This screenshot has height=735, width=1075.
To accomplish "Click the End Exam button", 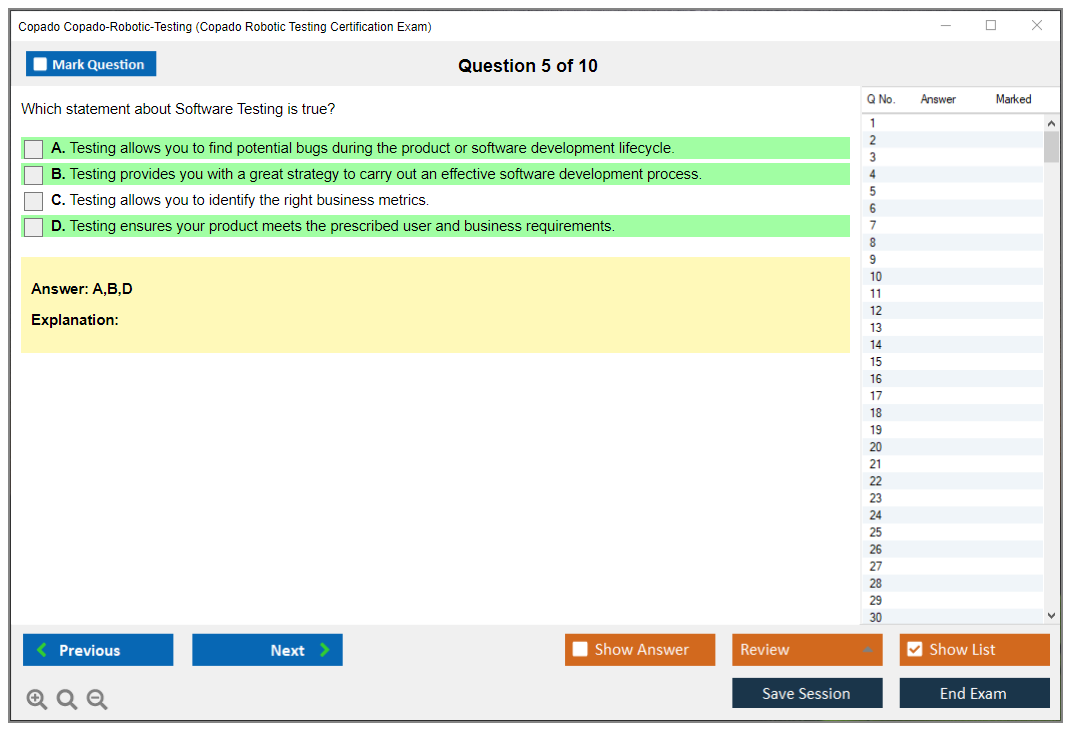I will click(974, 693).
